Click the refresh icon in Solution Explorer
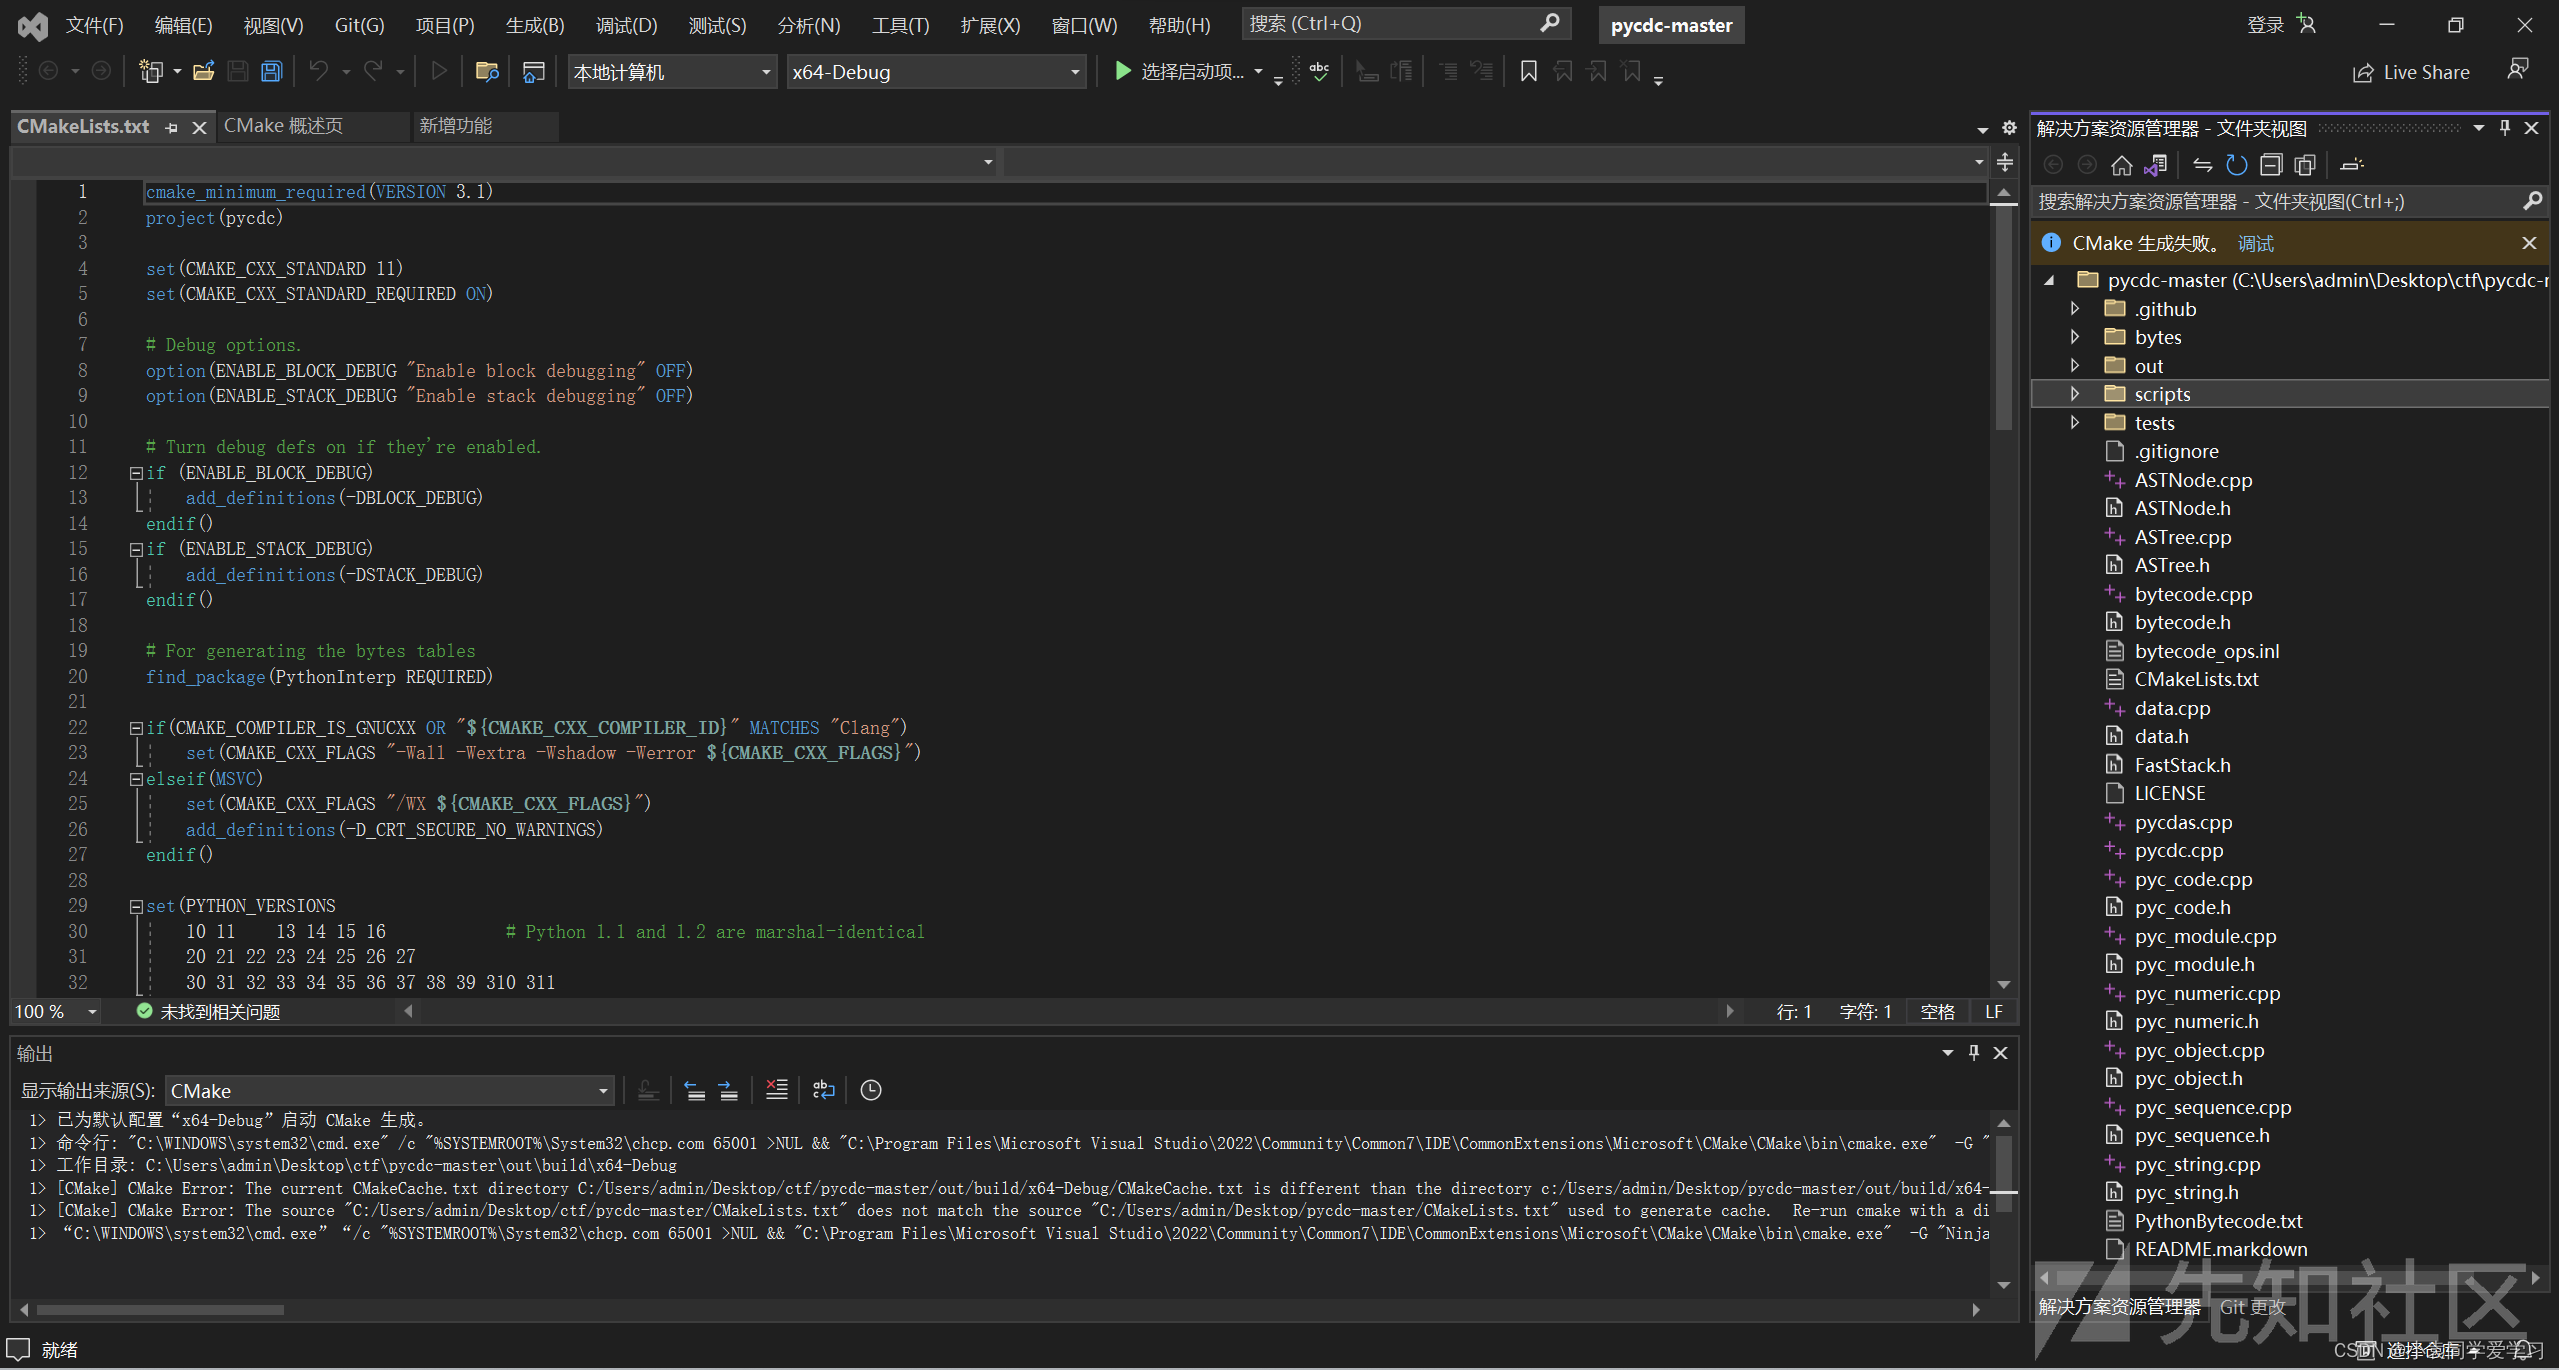Viewport: 2559px width, 1370px height. [2237, 165]
